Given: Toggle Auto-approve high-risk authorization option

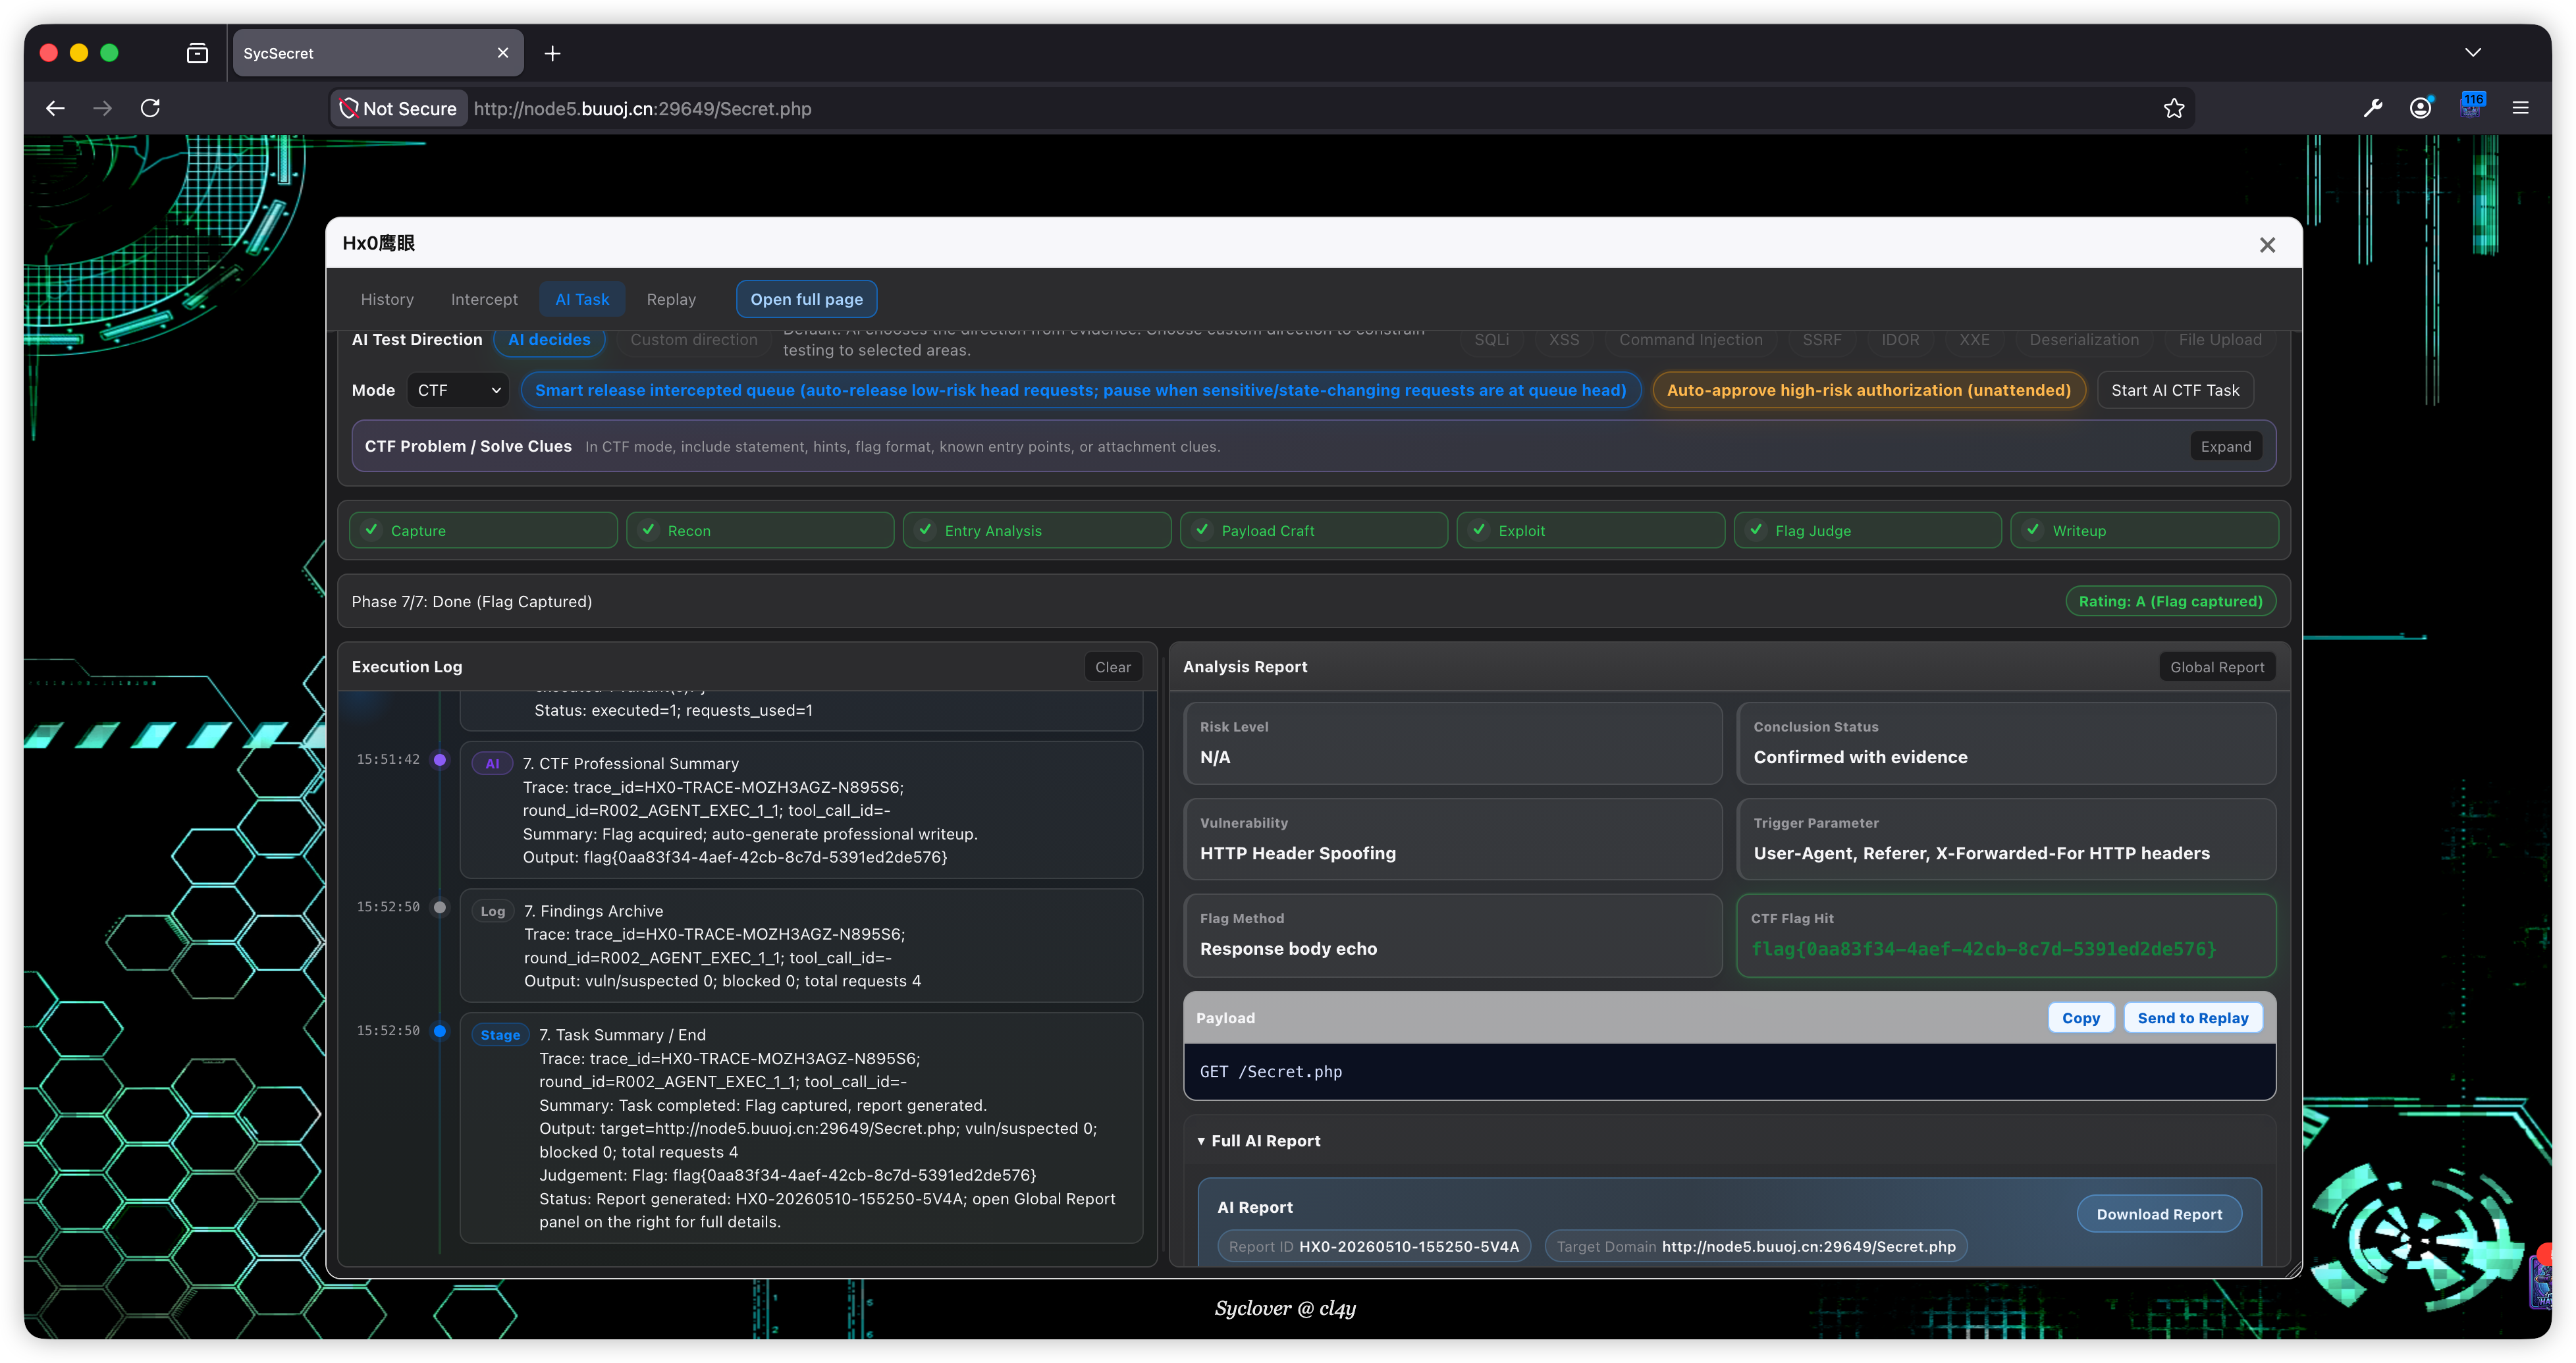Looking at the screenshot, I should tap(1868, 390).
